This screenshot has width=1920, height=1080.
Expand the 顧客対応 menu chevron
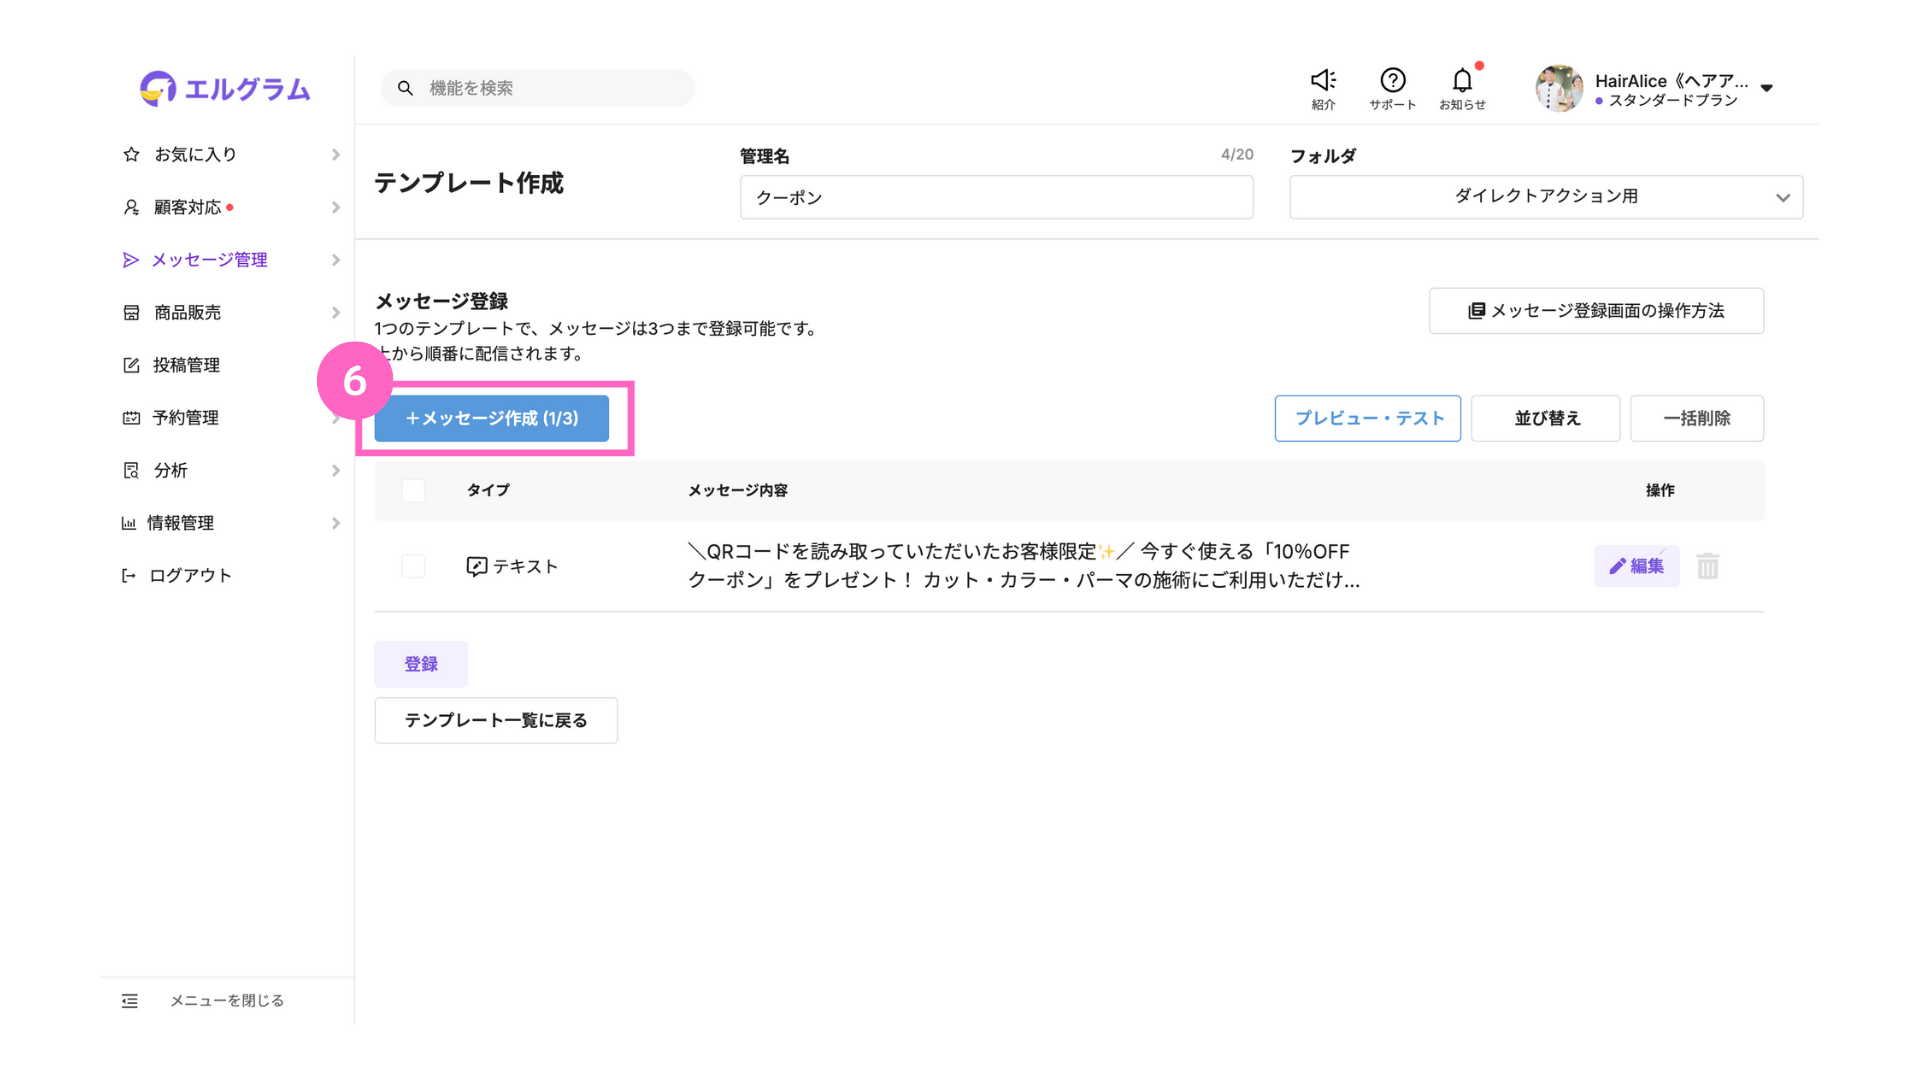coord(336,208)
